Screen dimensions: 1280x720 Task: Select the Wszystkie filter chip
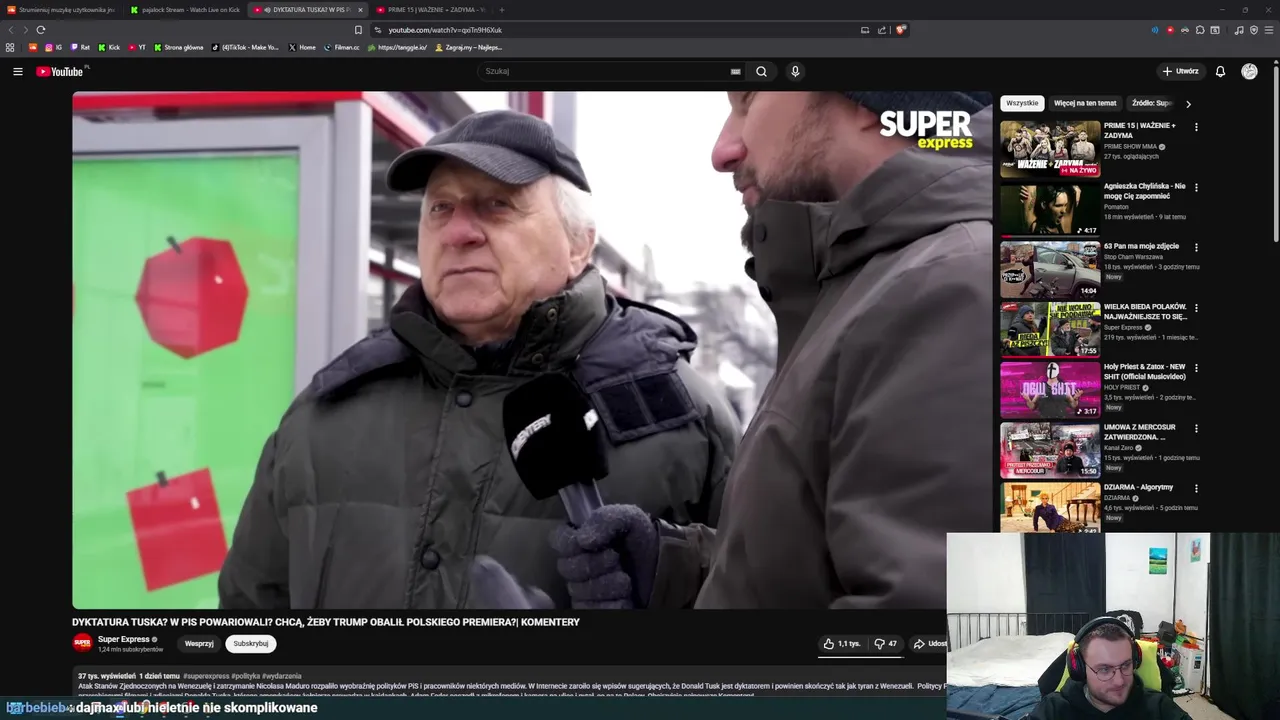pyautogui.click(x=1022, y=103)
